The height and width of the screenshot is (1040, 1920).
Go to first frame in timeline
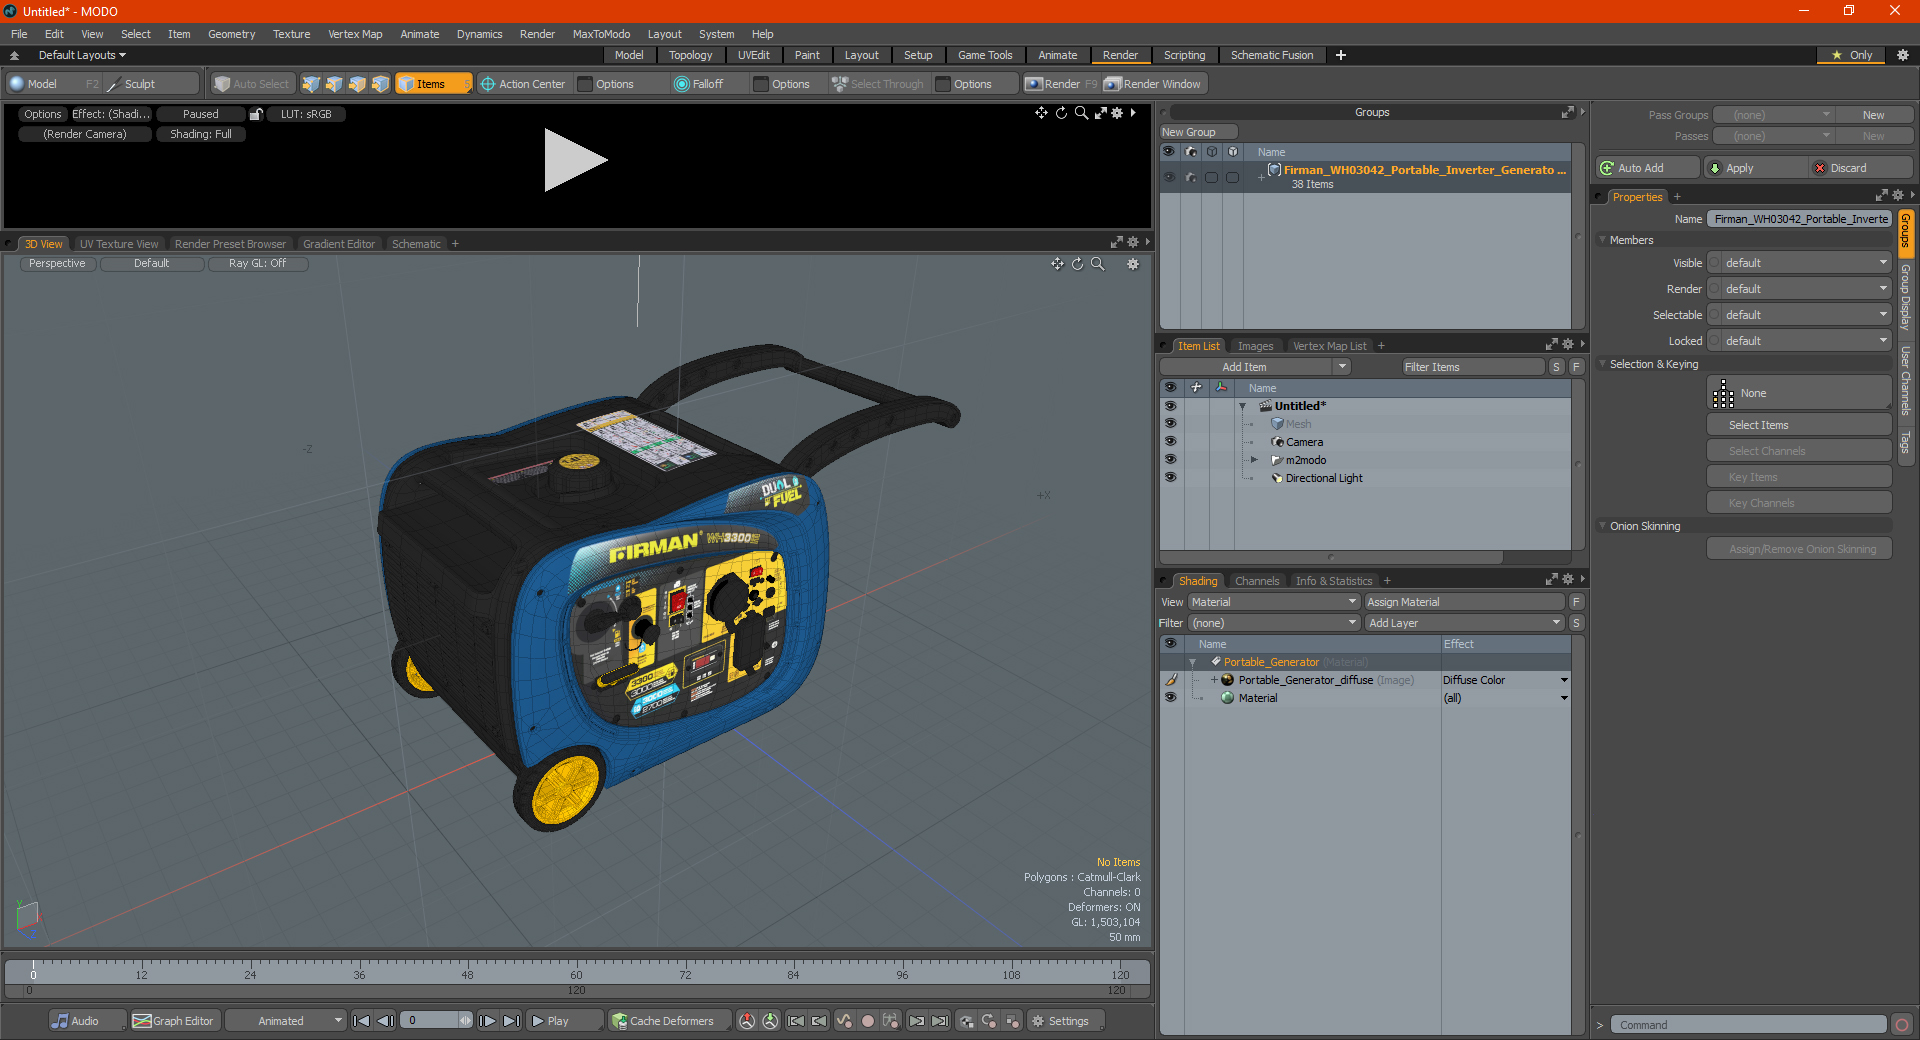(x=362, y=1021)
